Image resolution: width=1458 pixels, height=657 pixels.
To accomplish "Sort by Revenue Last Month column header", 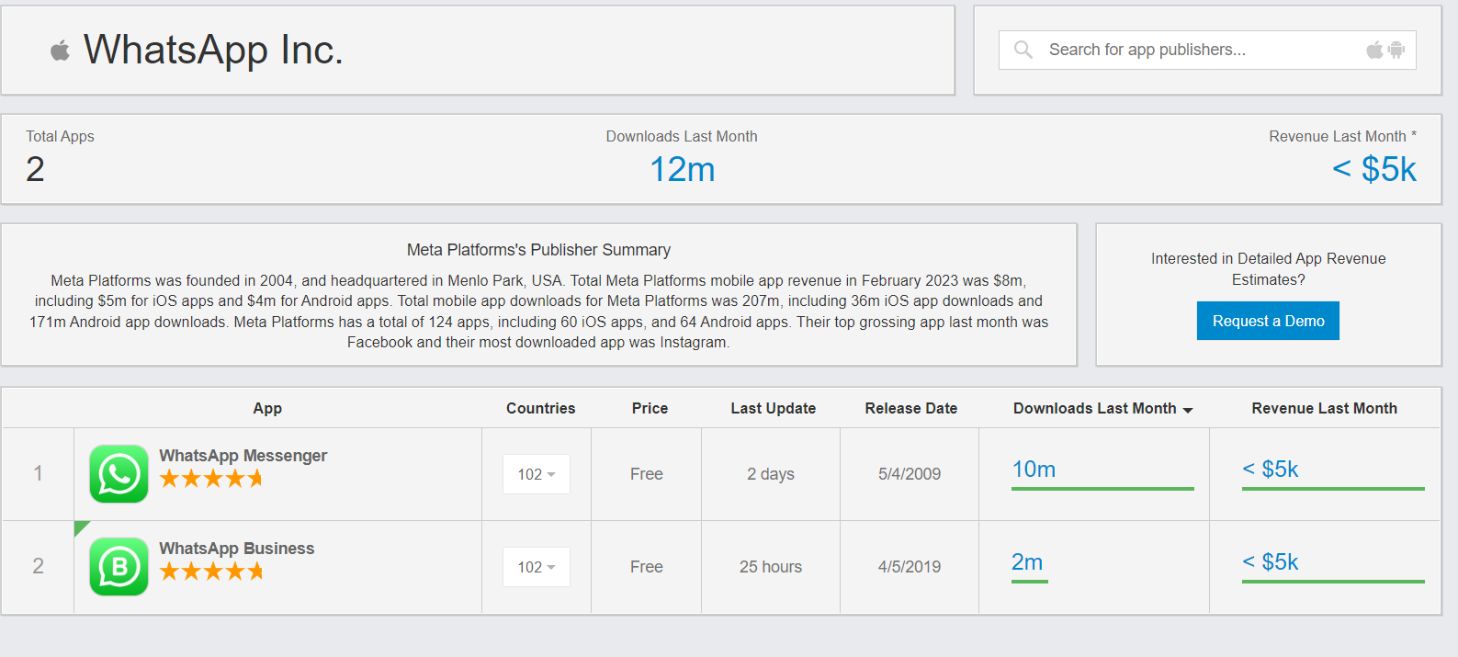I will (1324, 408).
